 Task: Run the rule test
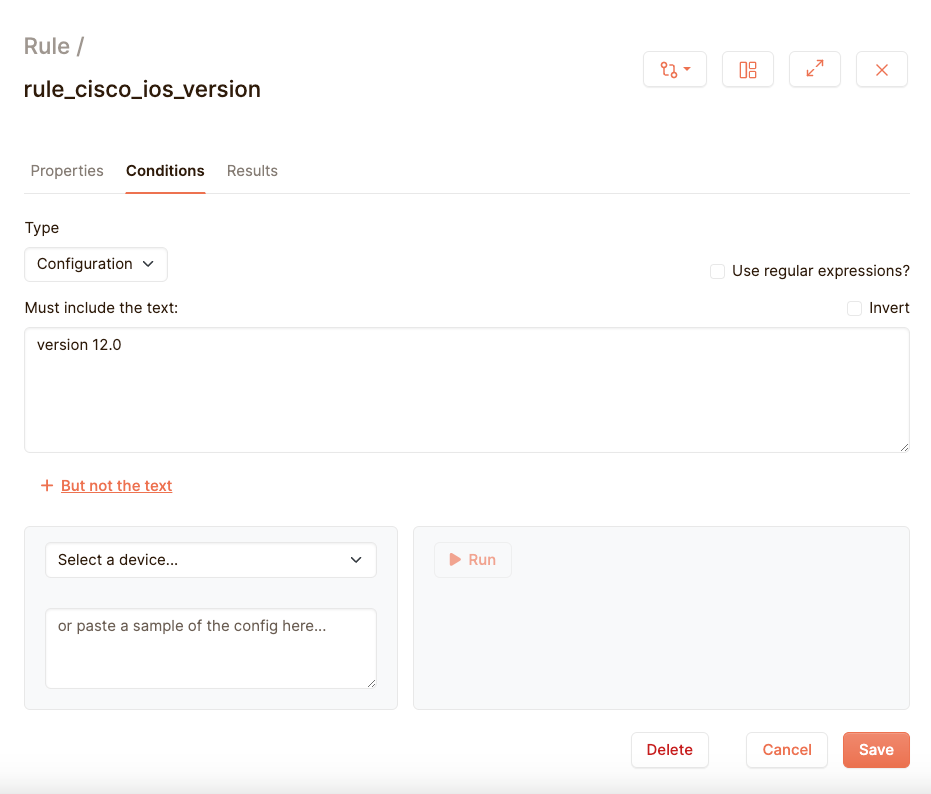(x=473, y=560)
